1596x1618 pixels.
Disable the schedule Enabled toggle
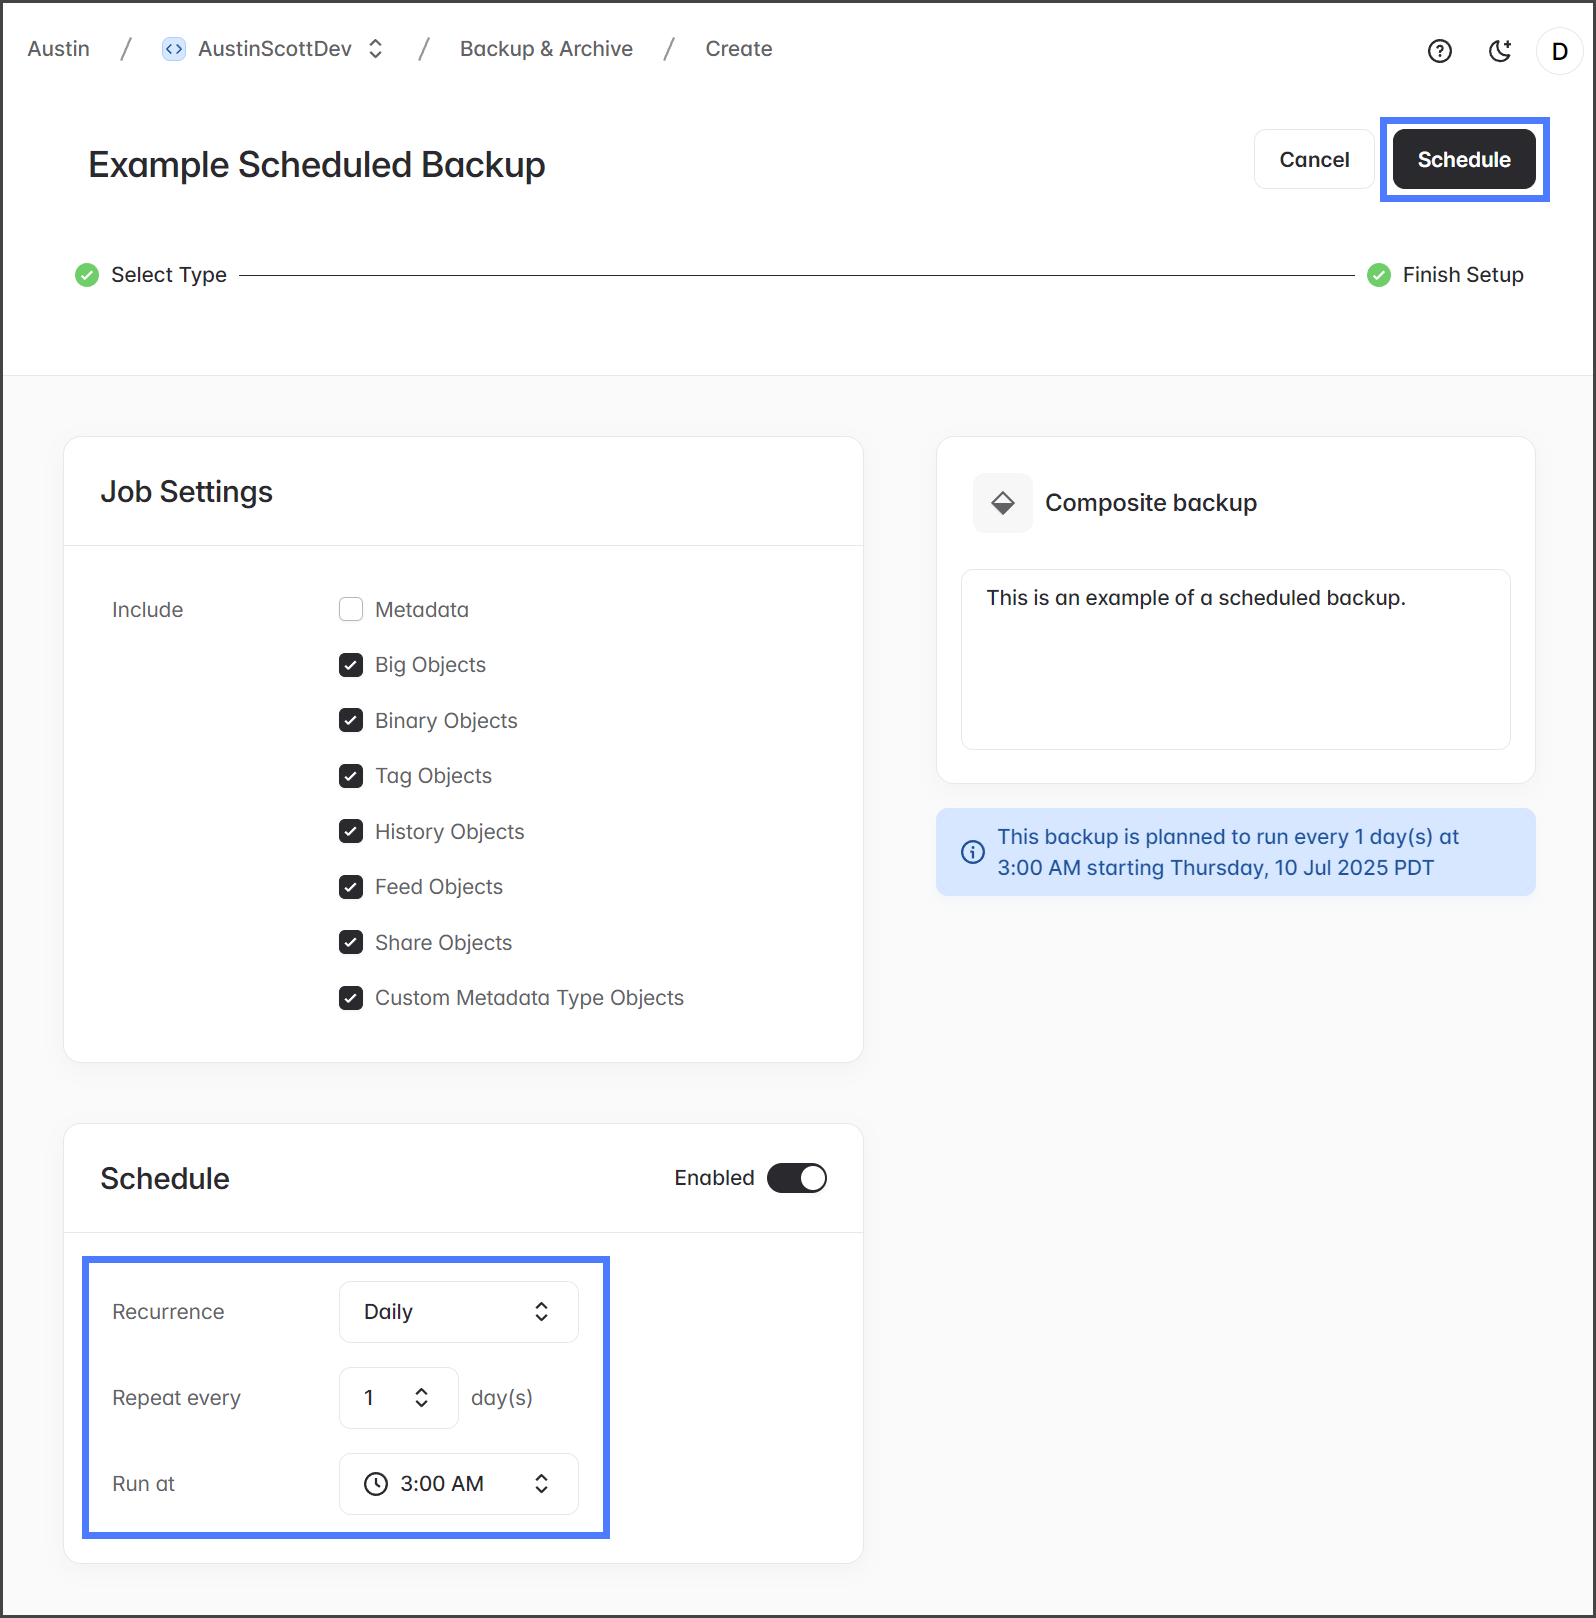(x=796, y=1178)
